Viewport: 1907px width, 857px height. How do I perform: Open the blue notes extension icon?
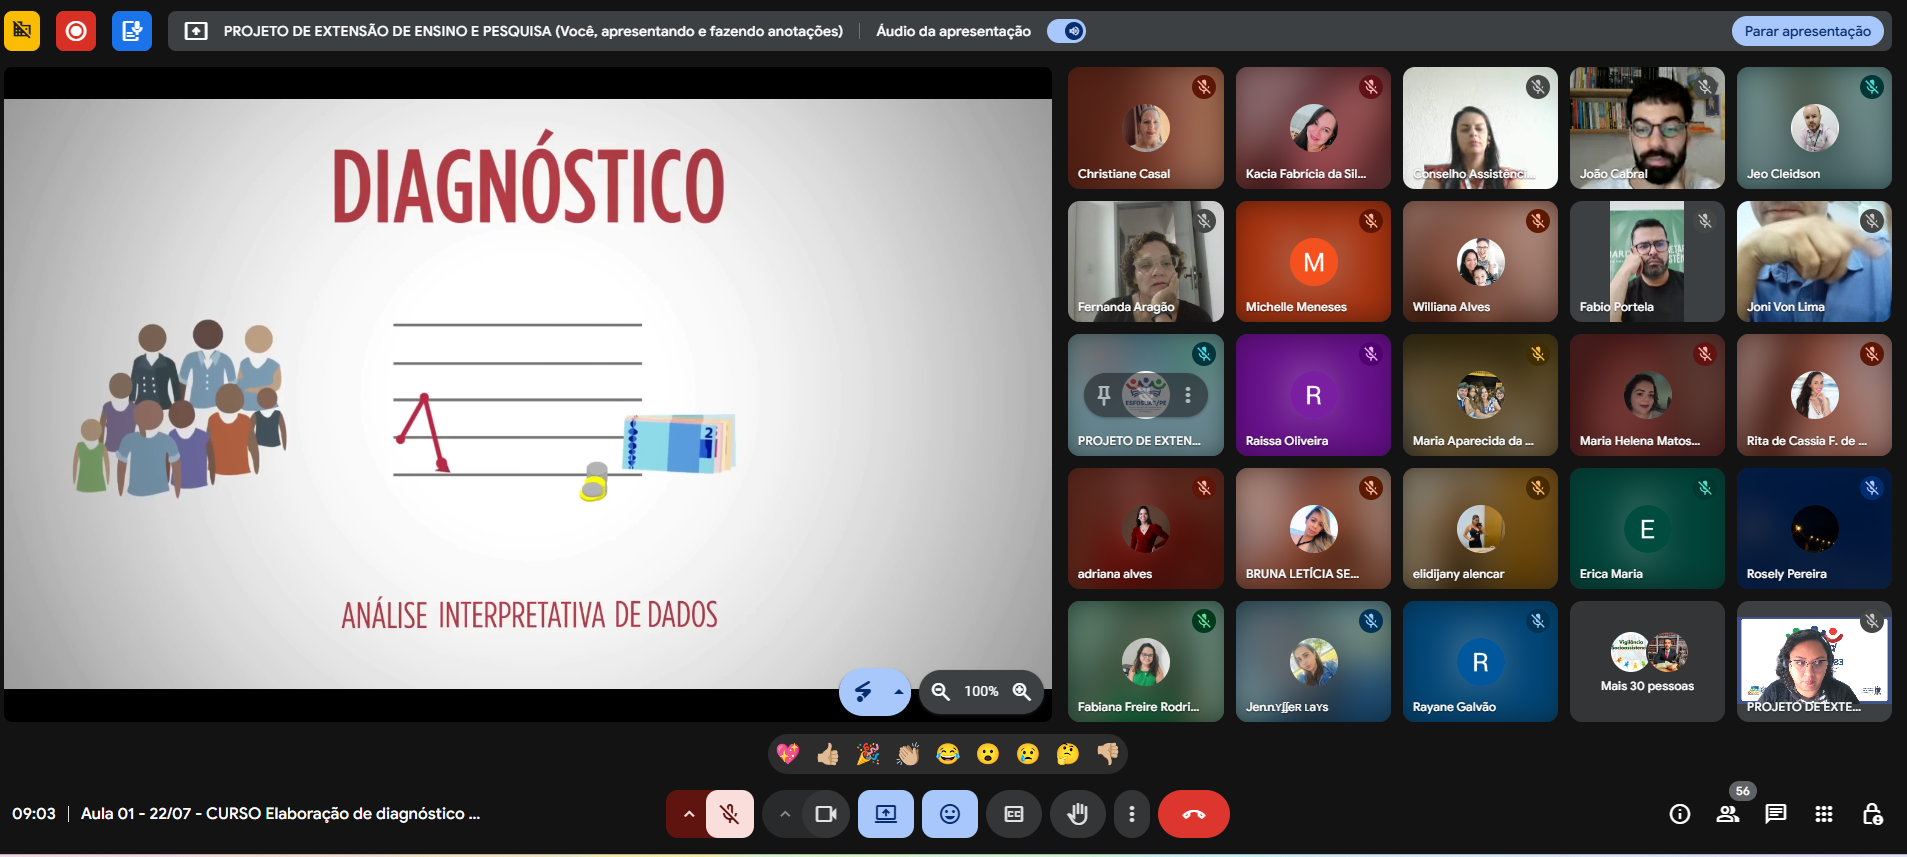point(131,31)
